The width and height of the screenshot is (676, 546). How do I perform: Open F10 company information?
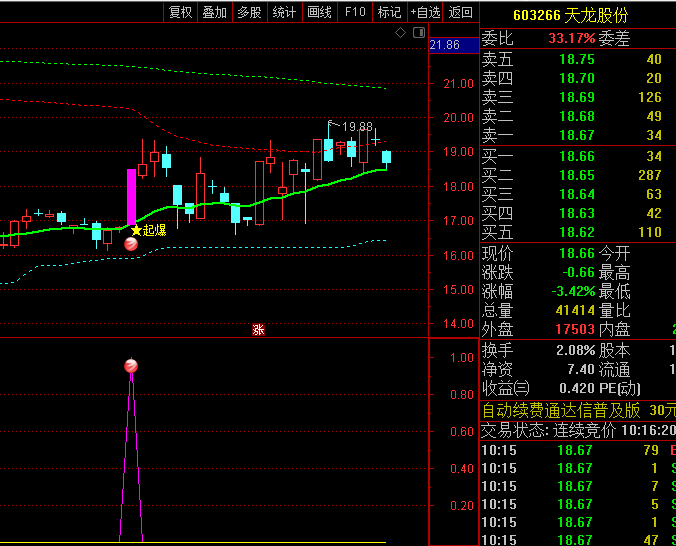354,12
